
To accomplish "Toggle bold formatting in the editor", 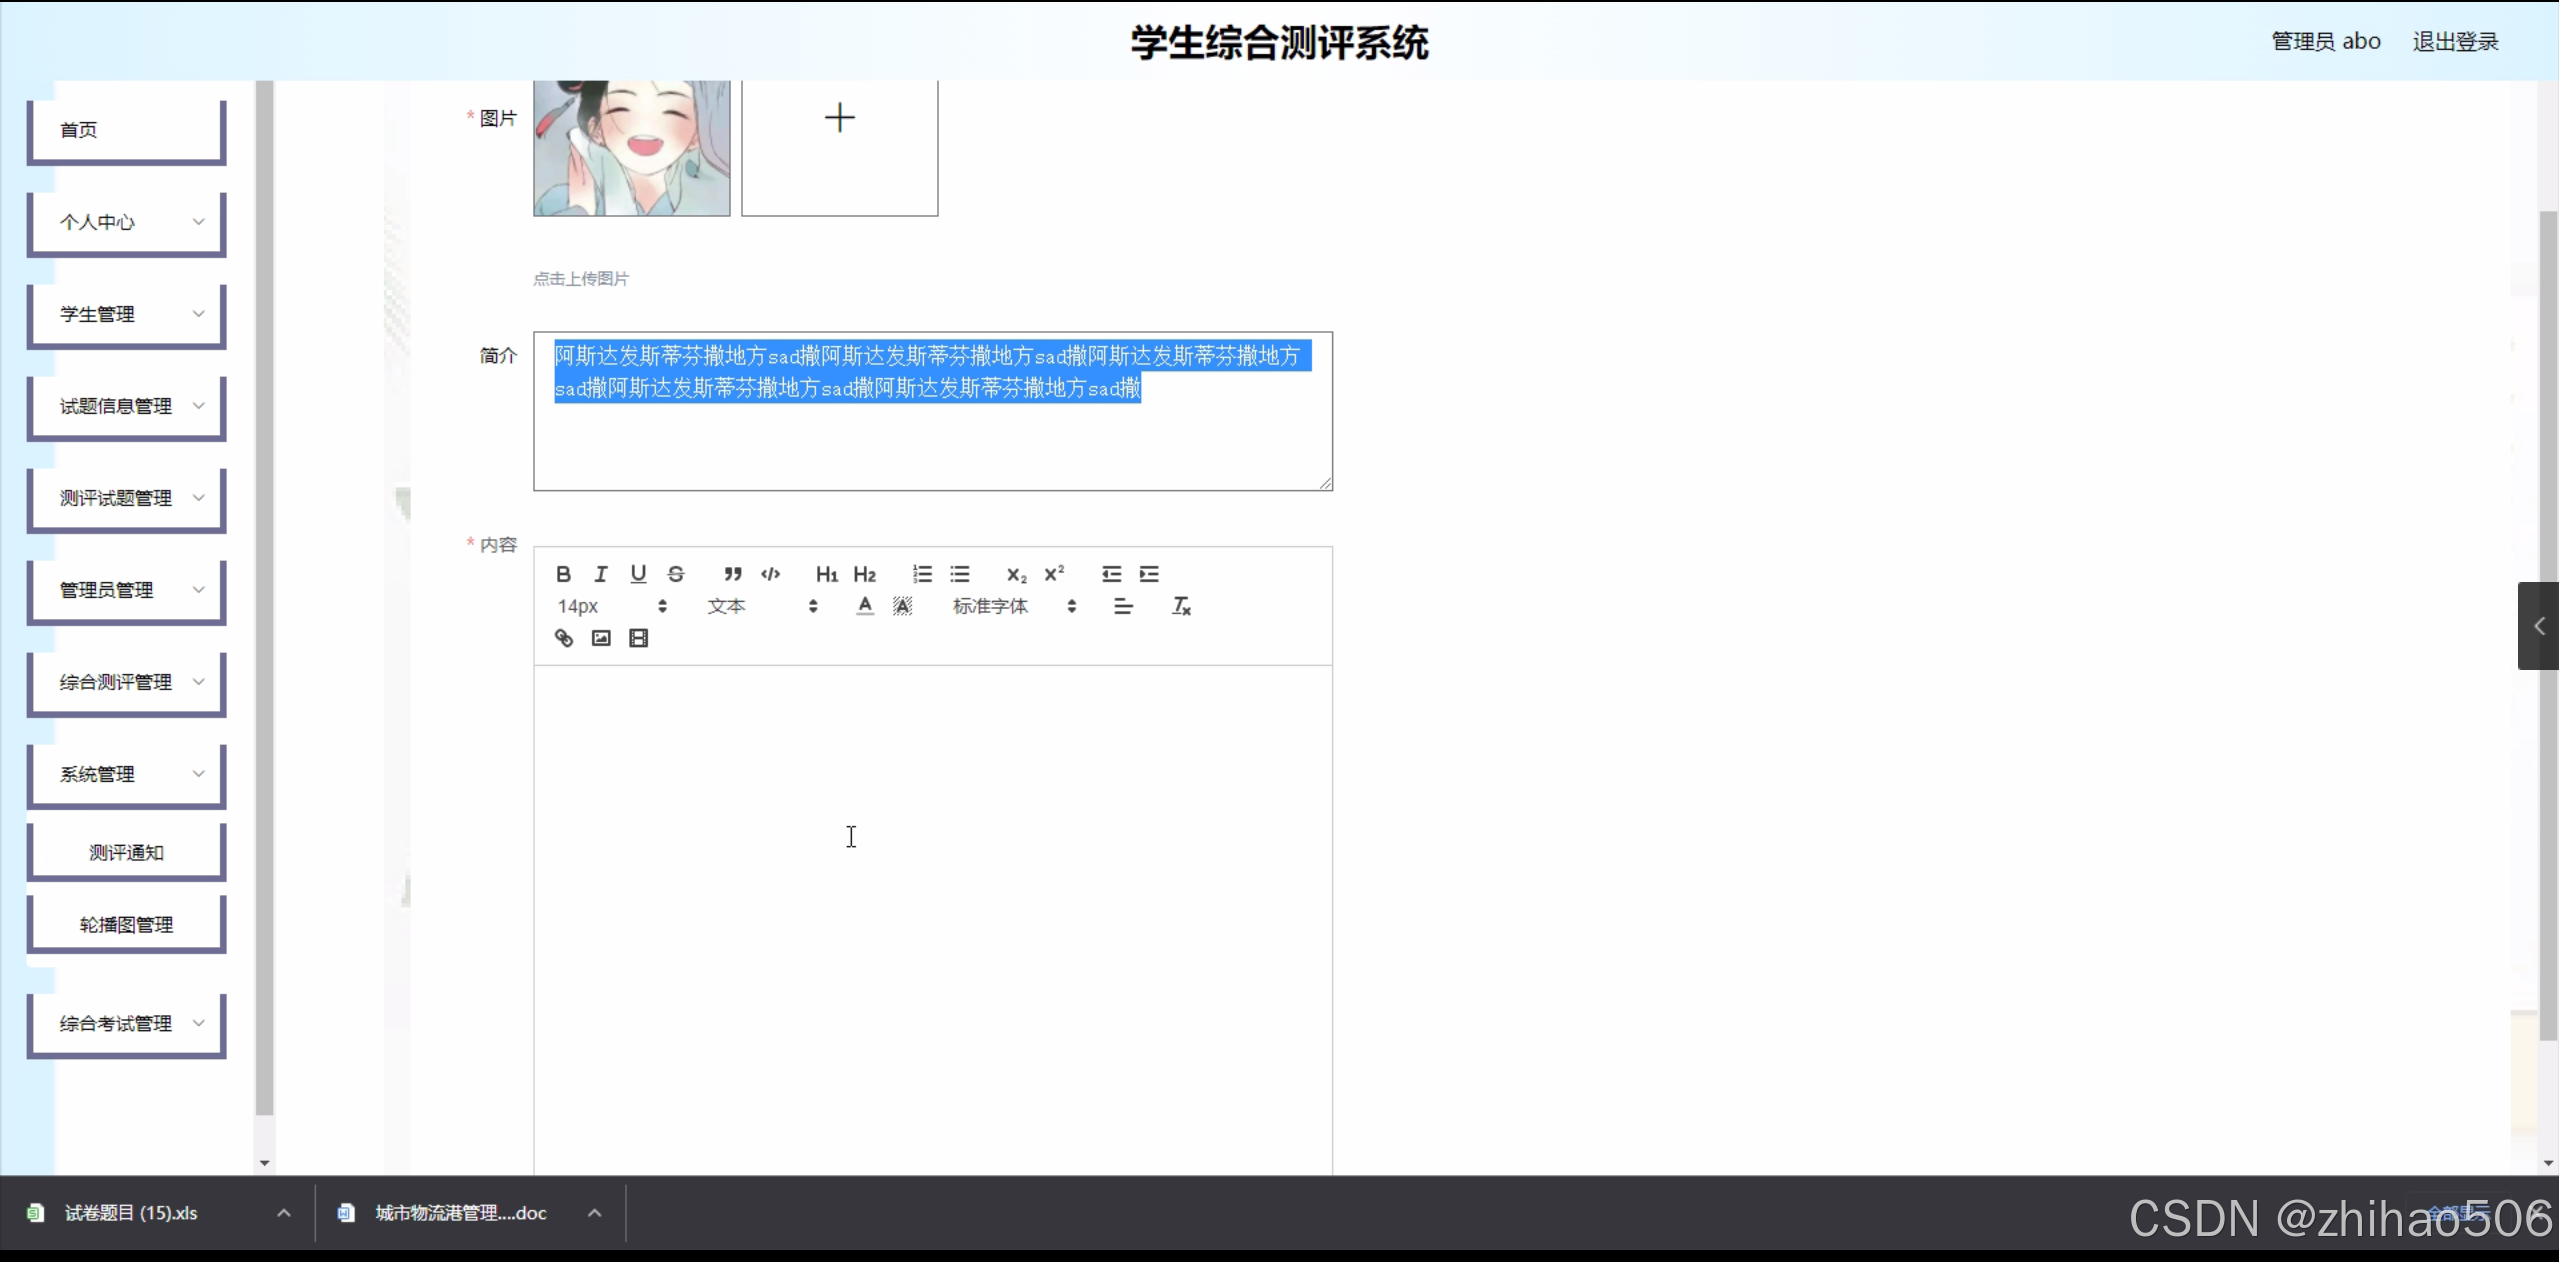I will click(563, 574).
